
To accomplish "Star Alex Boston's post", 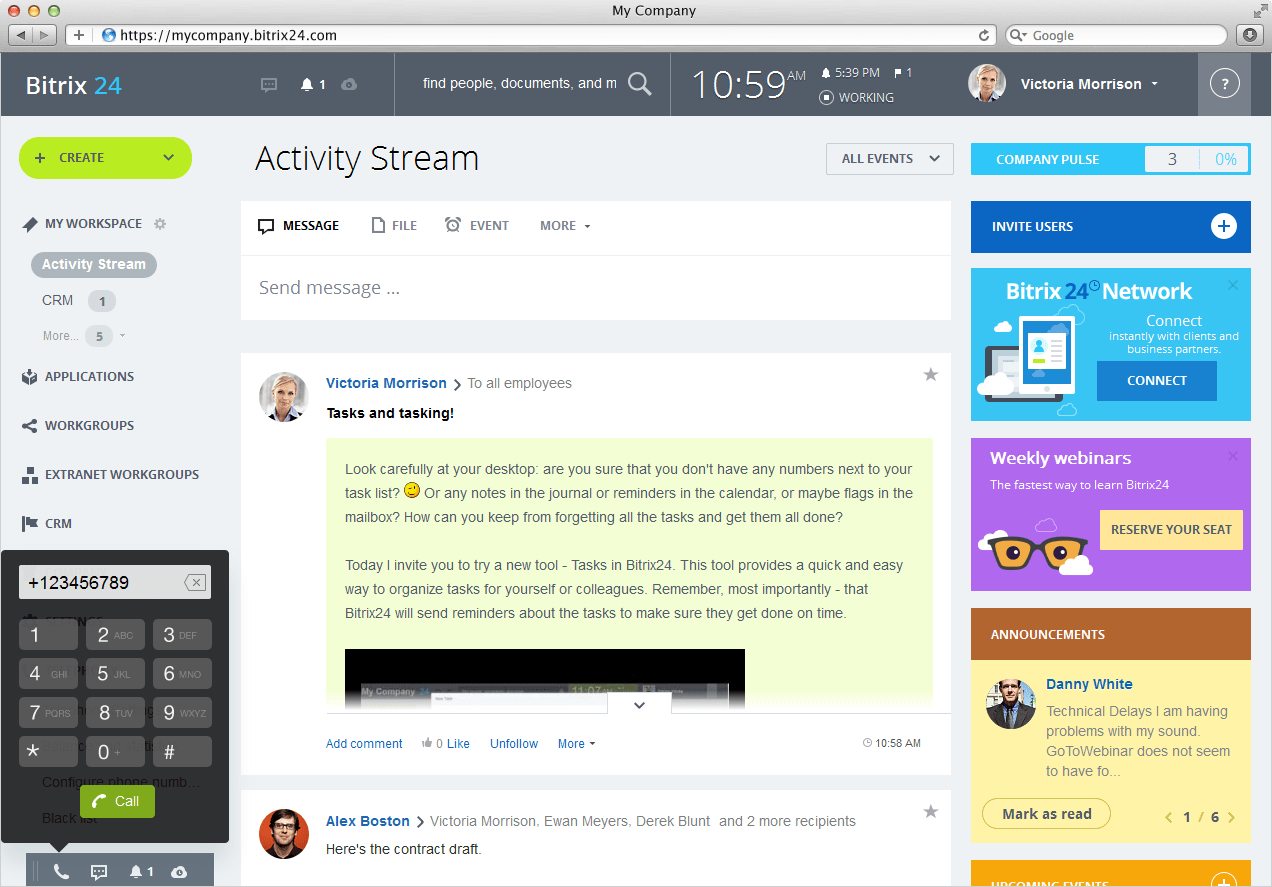I will click(931, 811).
